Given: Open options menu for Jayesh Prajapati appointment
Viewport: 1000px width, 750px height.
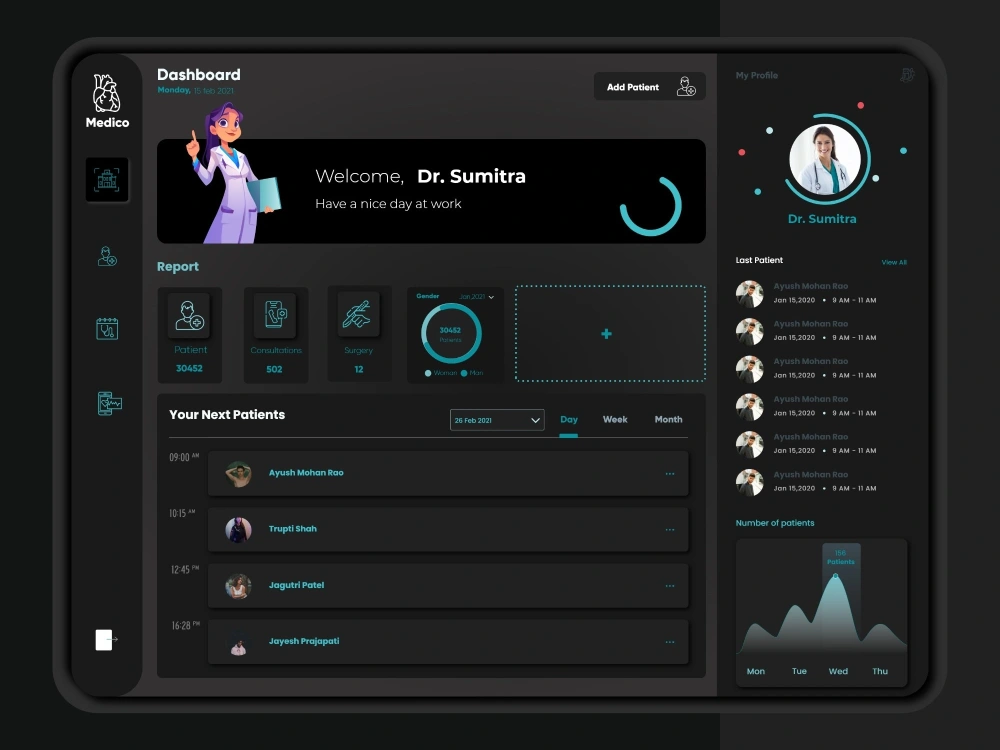Looking at the screenshot, I should tap(670, 642).
